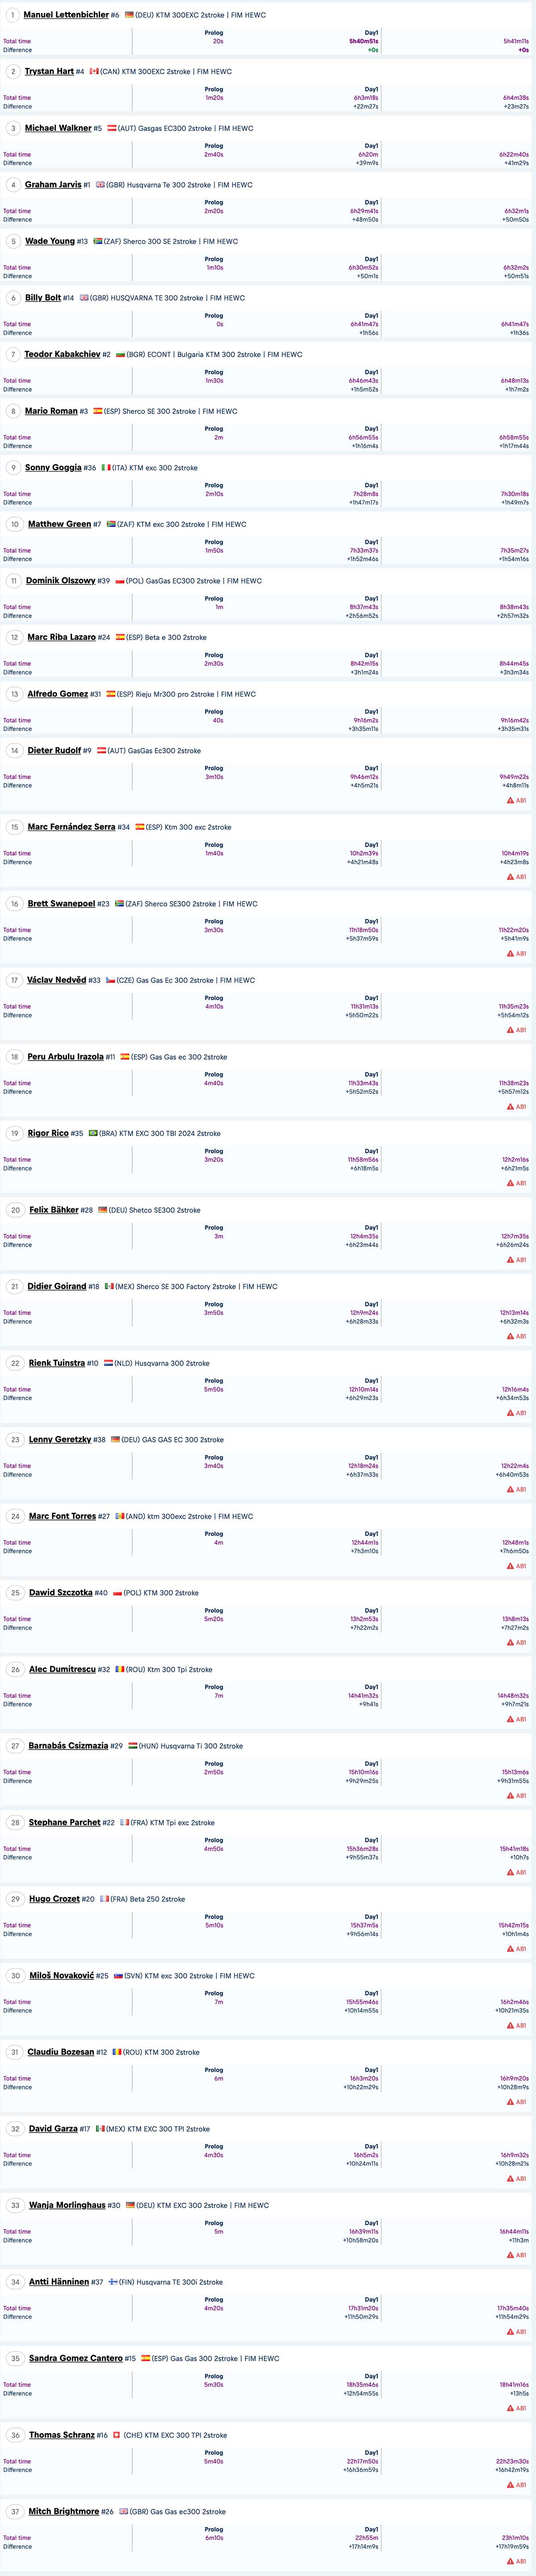Click the Finnish flag next to Antti Hänninen
This screenshot has height=2576, width=536.
click(112, 2282)
